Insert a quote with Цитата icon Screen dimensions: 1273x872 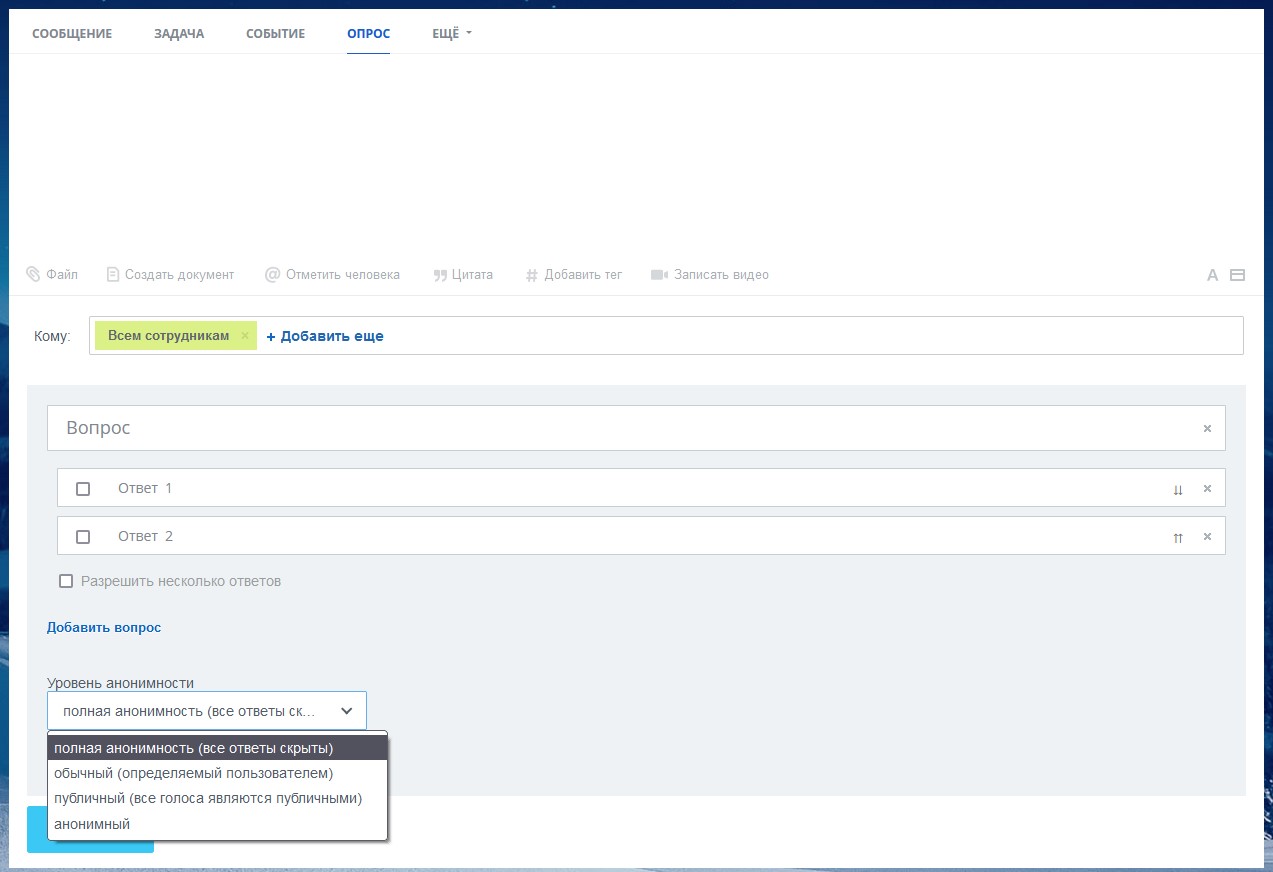click(440, 275)
